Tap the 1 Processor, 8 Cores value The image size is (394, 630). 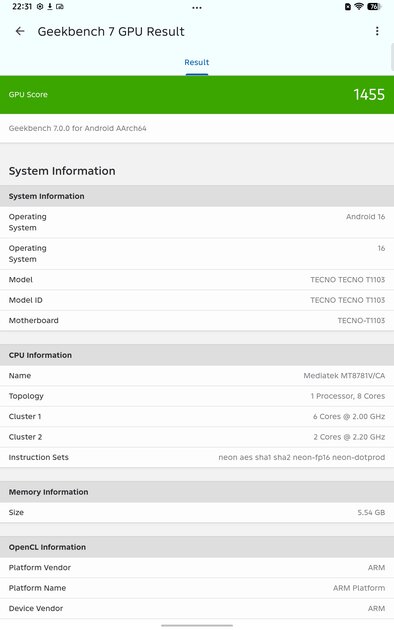(x=347, y=396)
